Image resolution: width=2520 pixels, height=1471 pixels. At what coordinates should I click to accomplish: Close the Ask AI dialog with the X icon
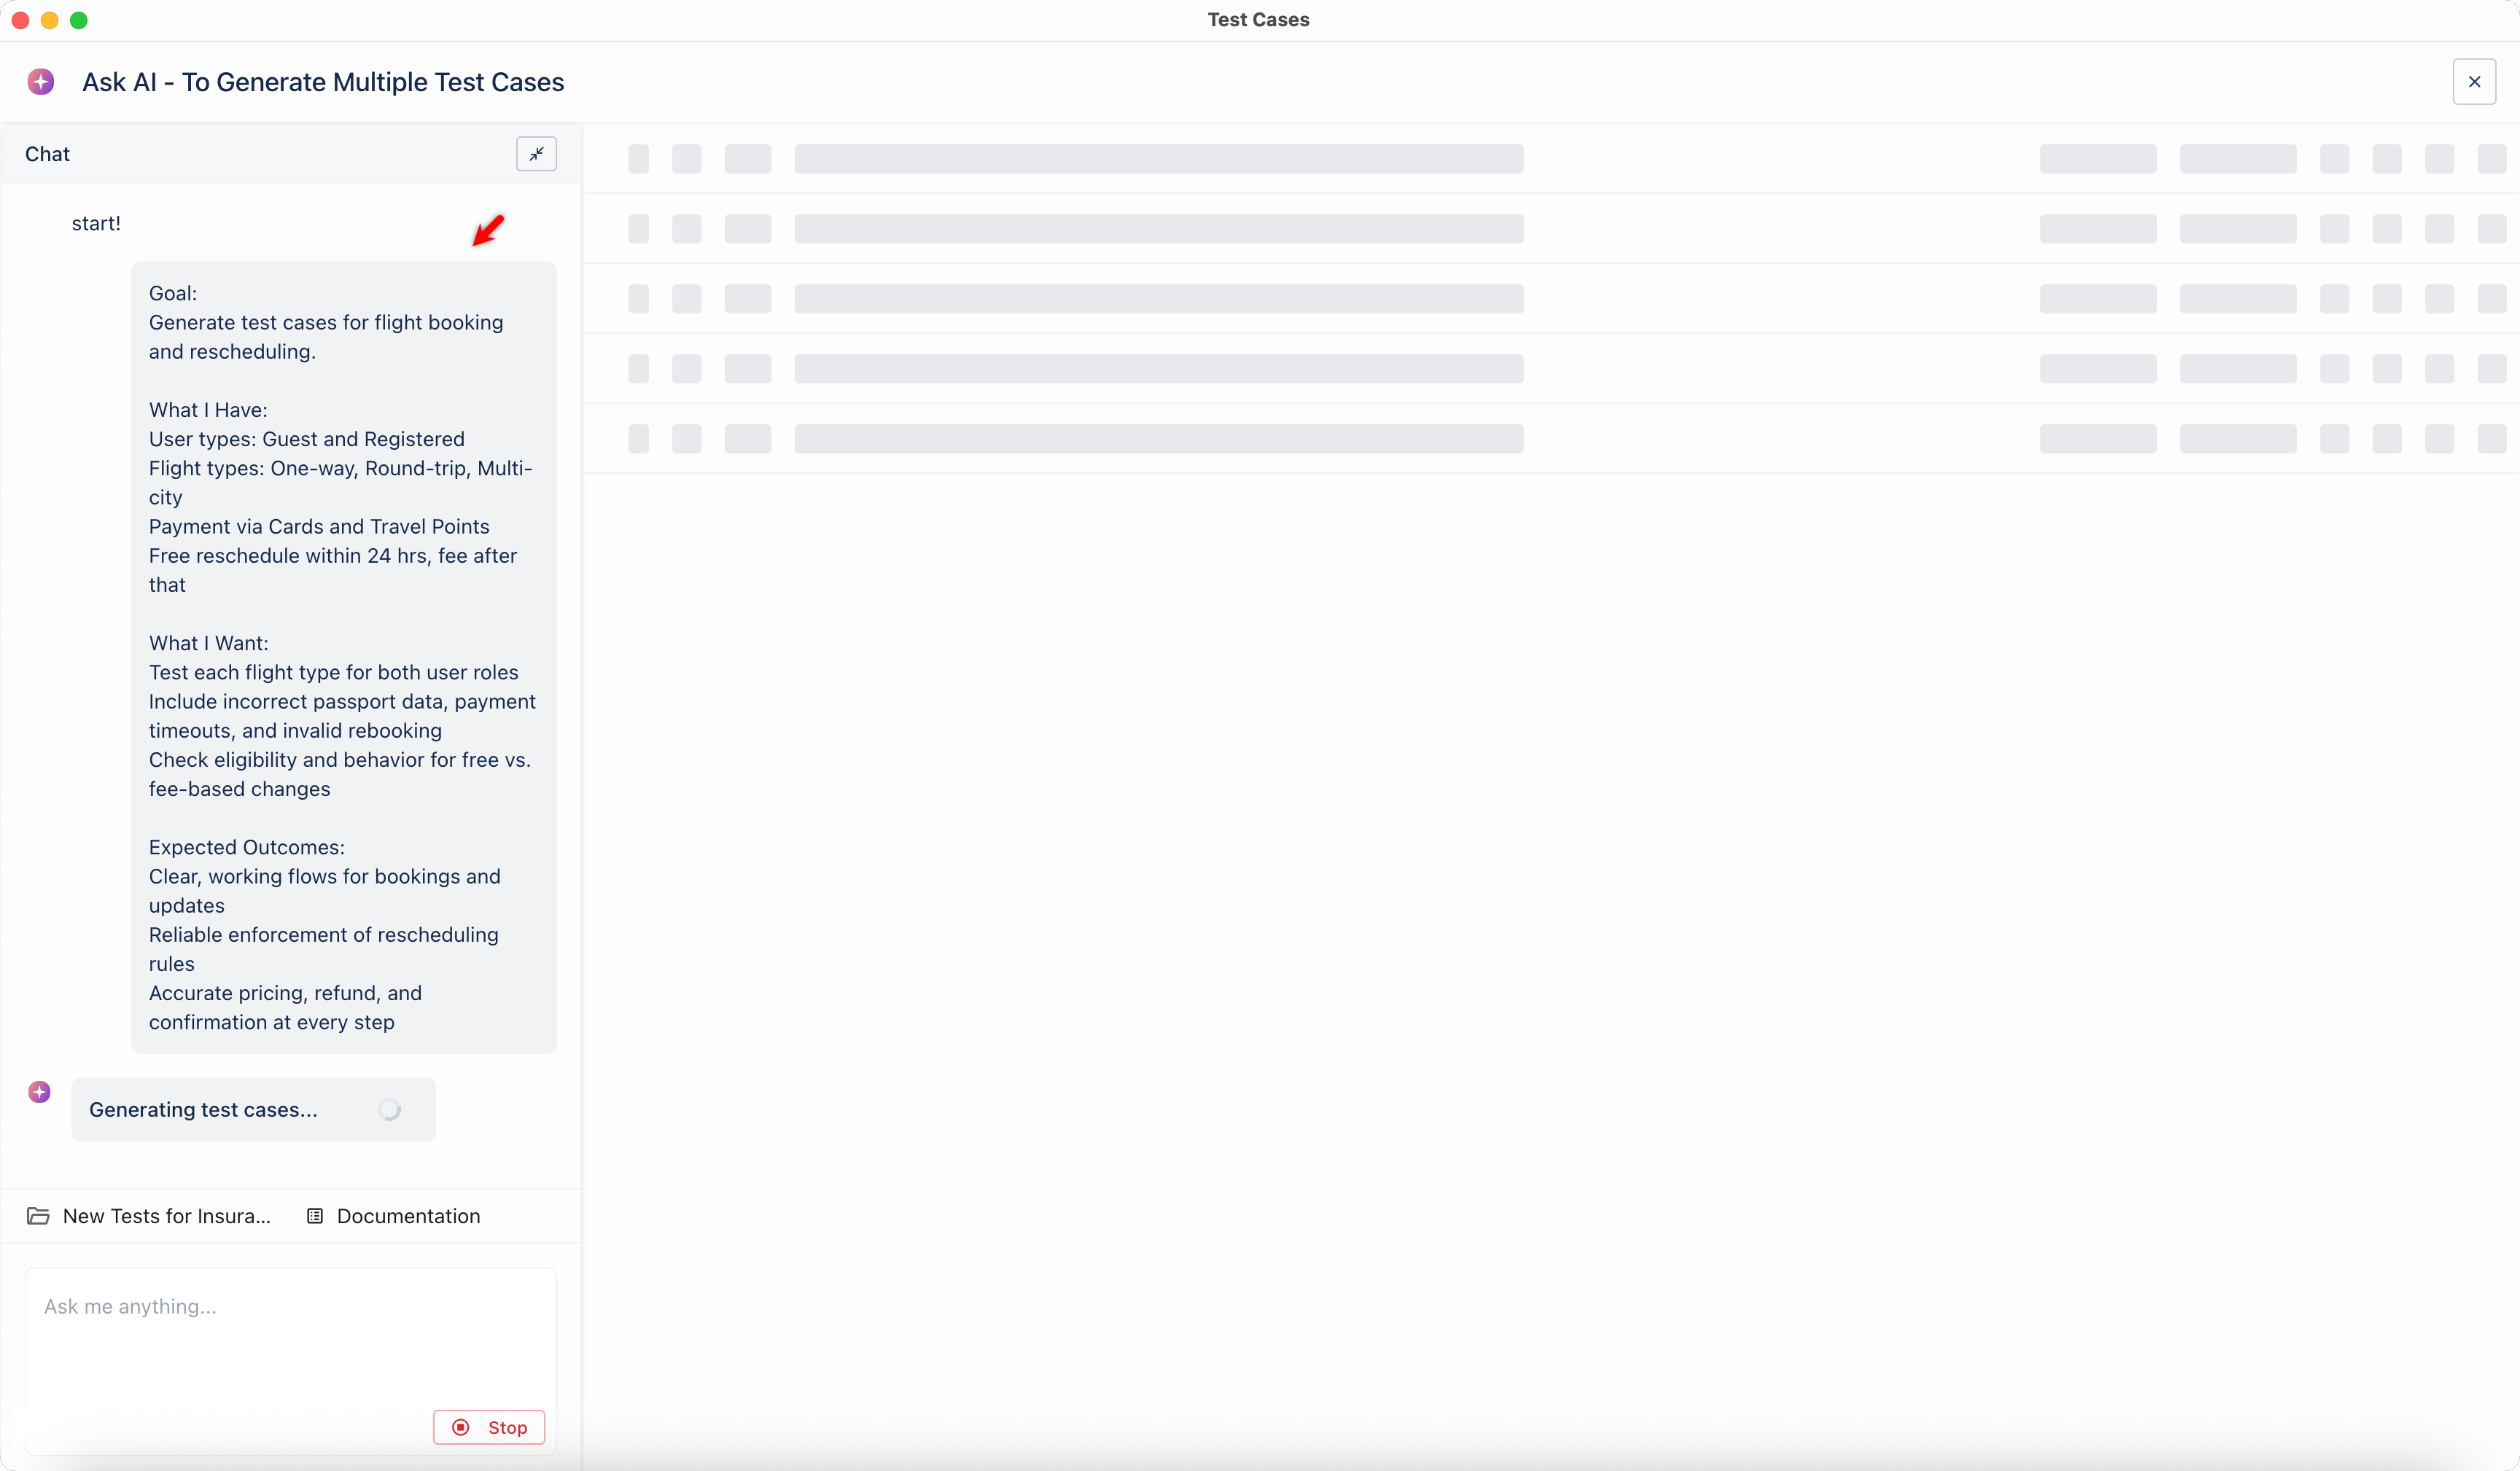tap(2474, 82)
